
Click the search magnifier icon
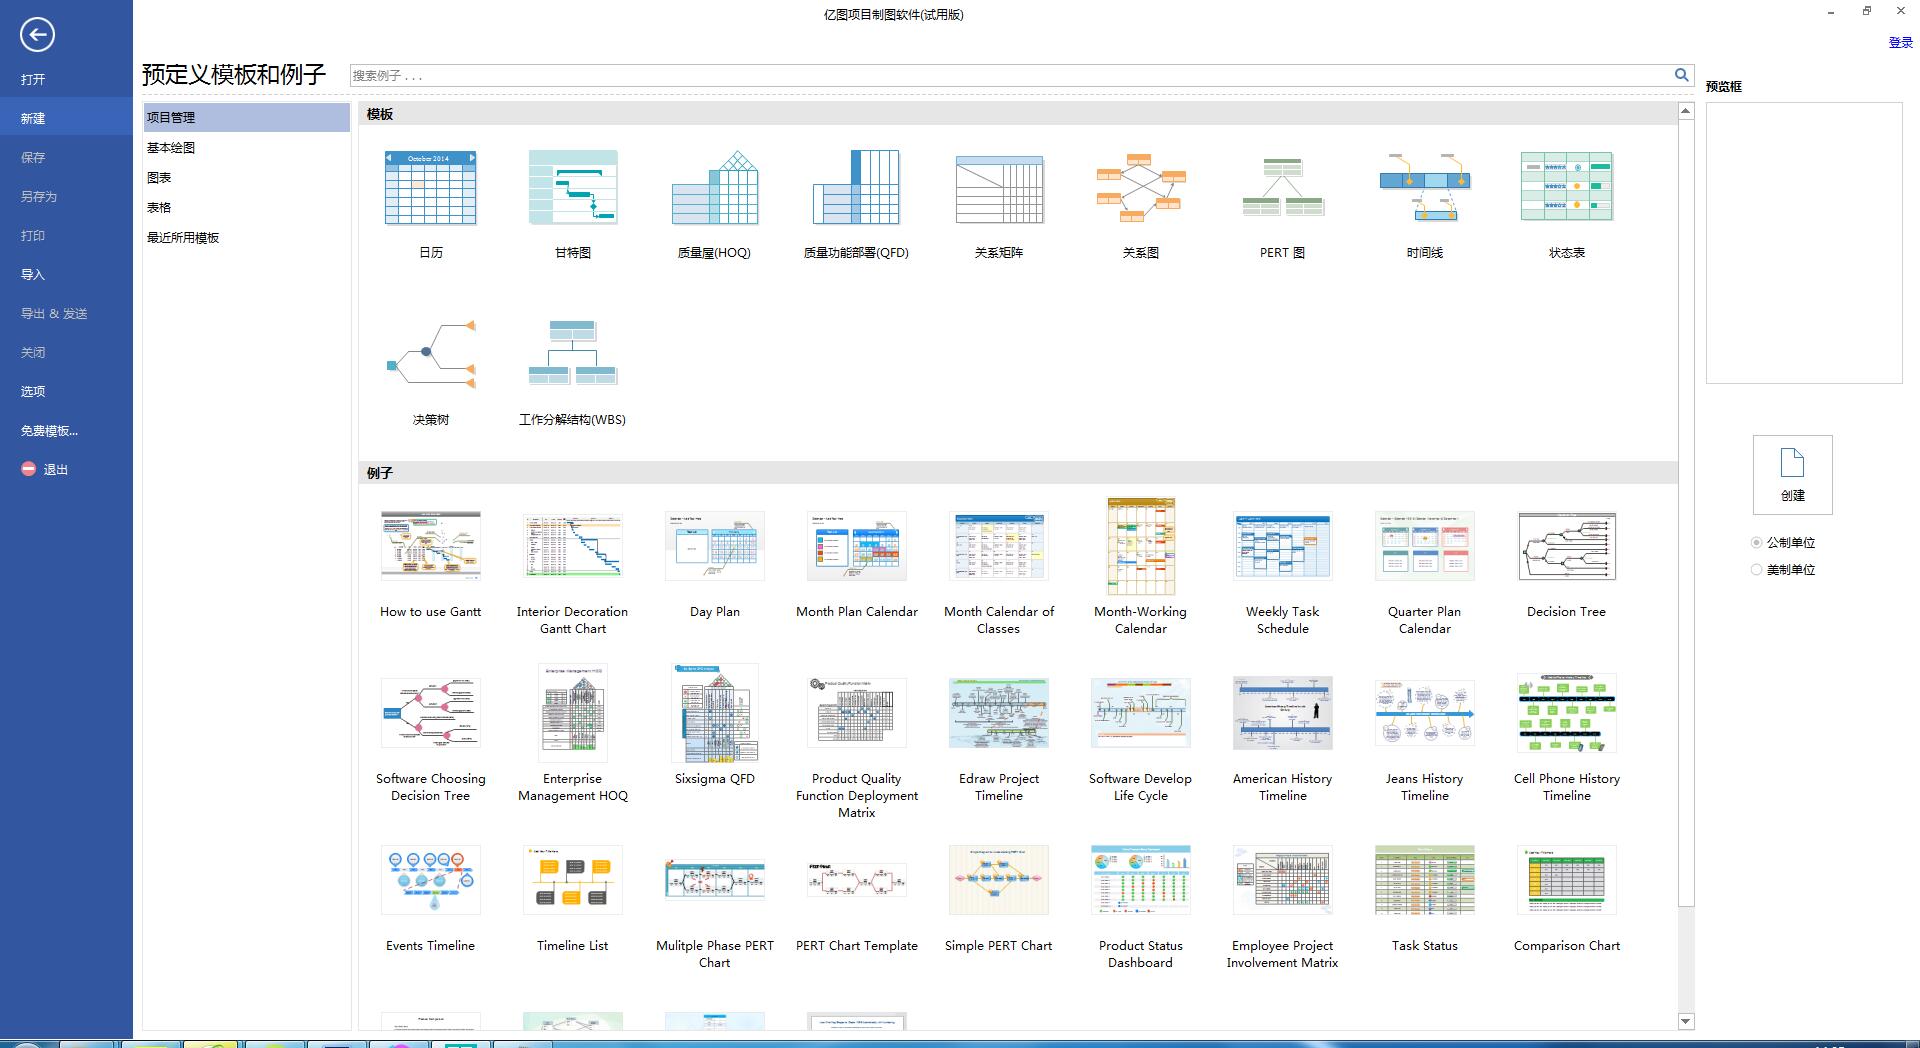pos(1681,75)
